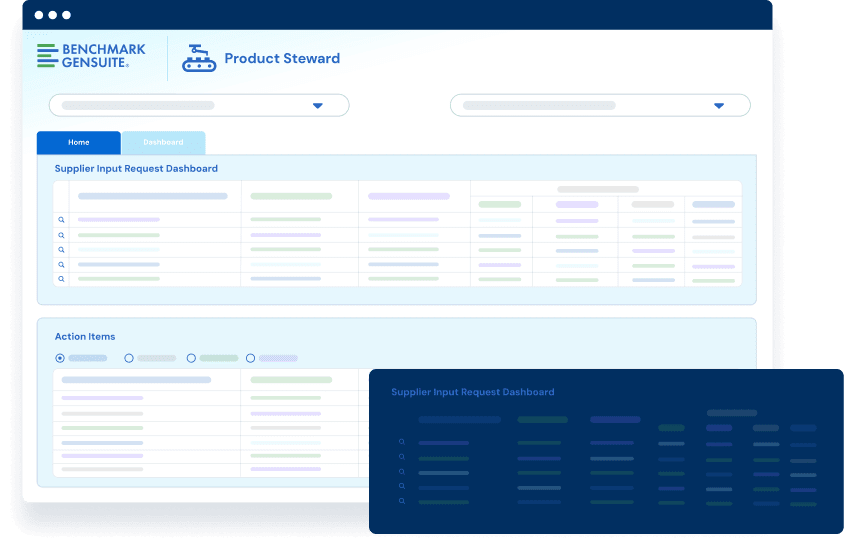Open second row magnifier in Supplier Input table
The image size is (844, 548).
click(61, 235)
